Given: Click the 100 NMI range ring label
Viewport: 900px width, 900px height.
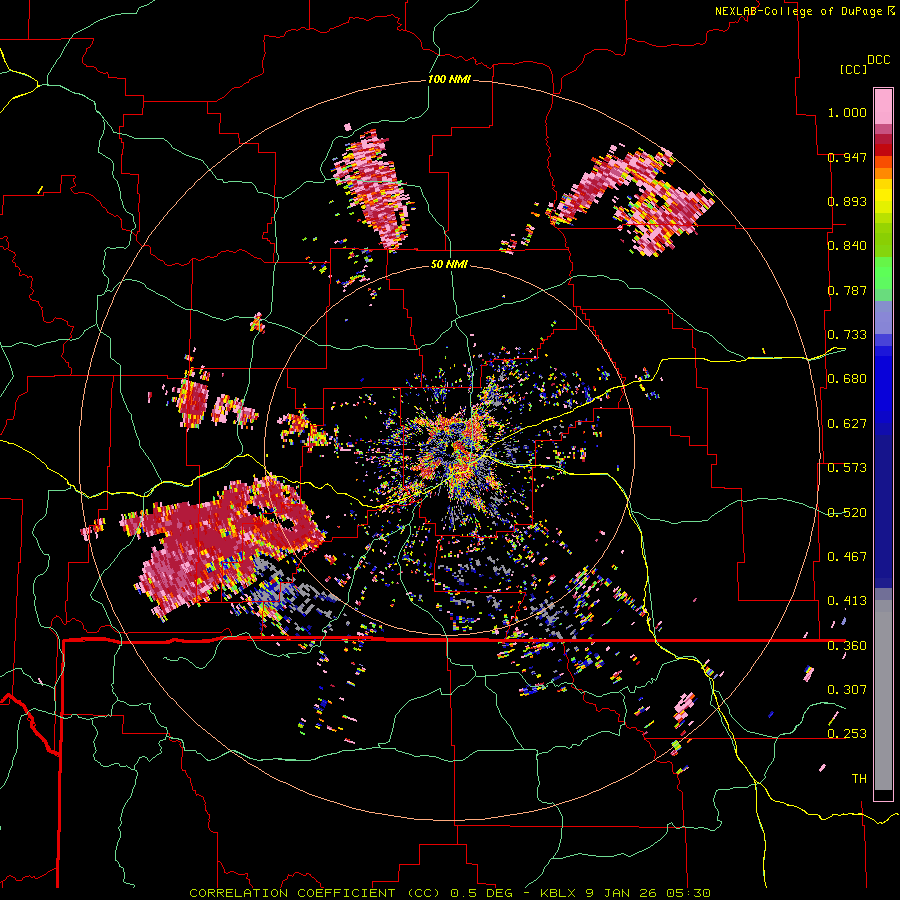Looking at the screenshot, I should (449, 79).
